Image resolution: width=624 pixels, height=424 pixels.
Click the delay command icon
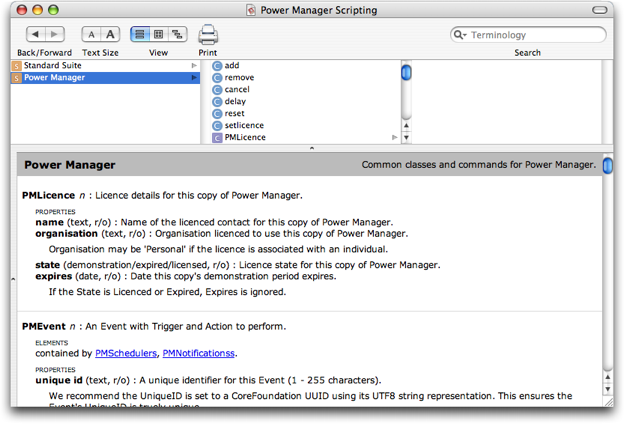coord(217,102)
